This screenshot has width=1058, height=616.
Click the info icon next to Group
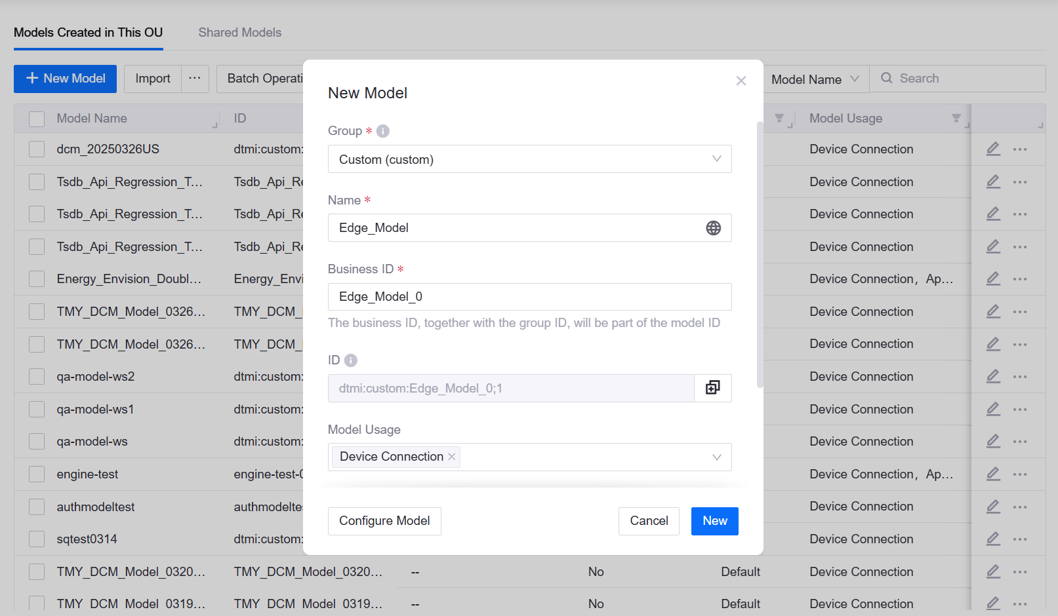point(383,131)
